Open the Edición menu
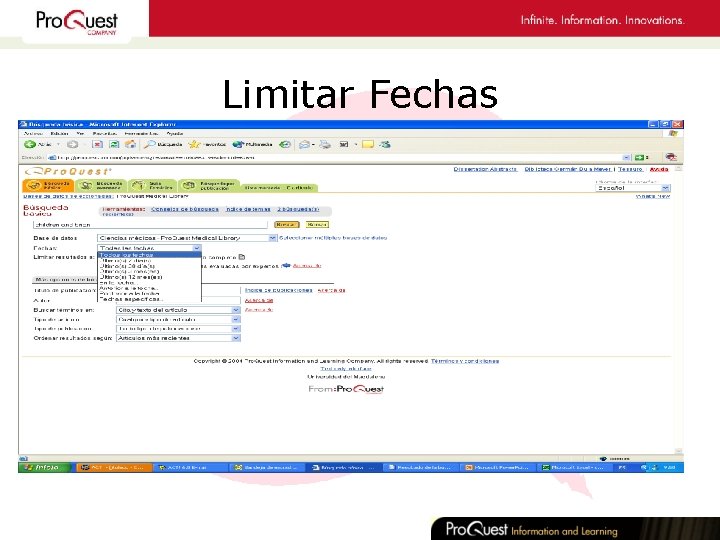This screenshot has width=720, height=540. [59, 134]
